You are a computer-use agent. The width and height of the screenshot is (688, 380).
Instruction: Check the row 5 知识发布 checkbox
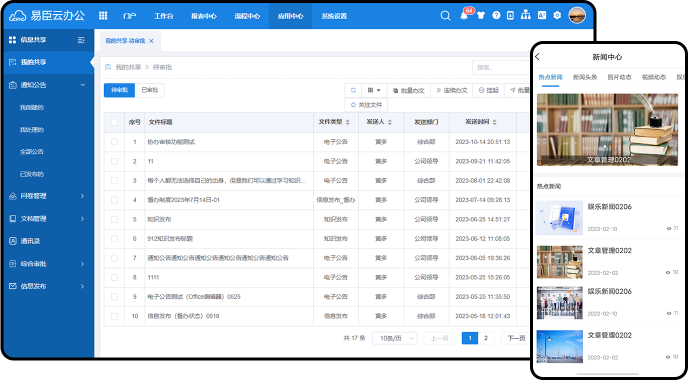point(115,219)
